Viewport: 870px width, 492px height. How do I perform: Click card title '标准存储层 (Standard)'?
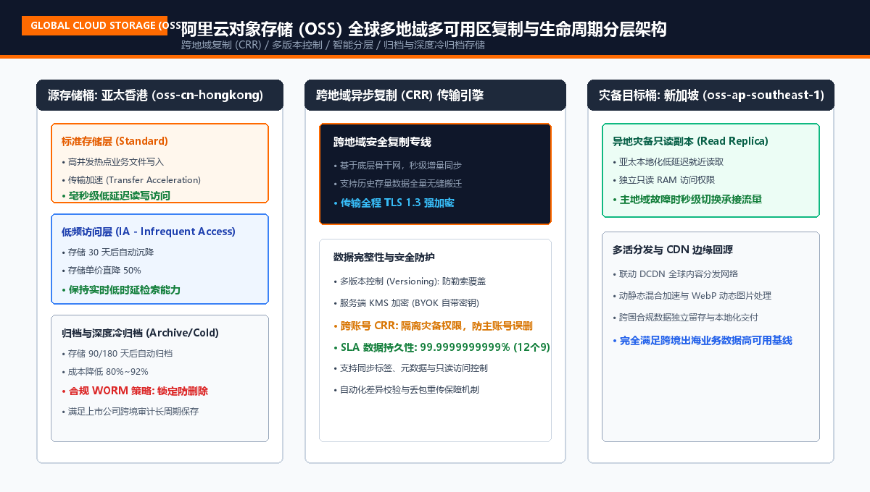coord(115,141)
